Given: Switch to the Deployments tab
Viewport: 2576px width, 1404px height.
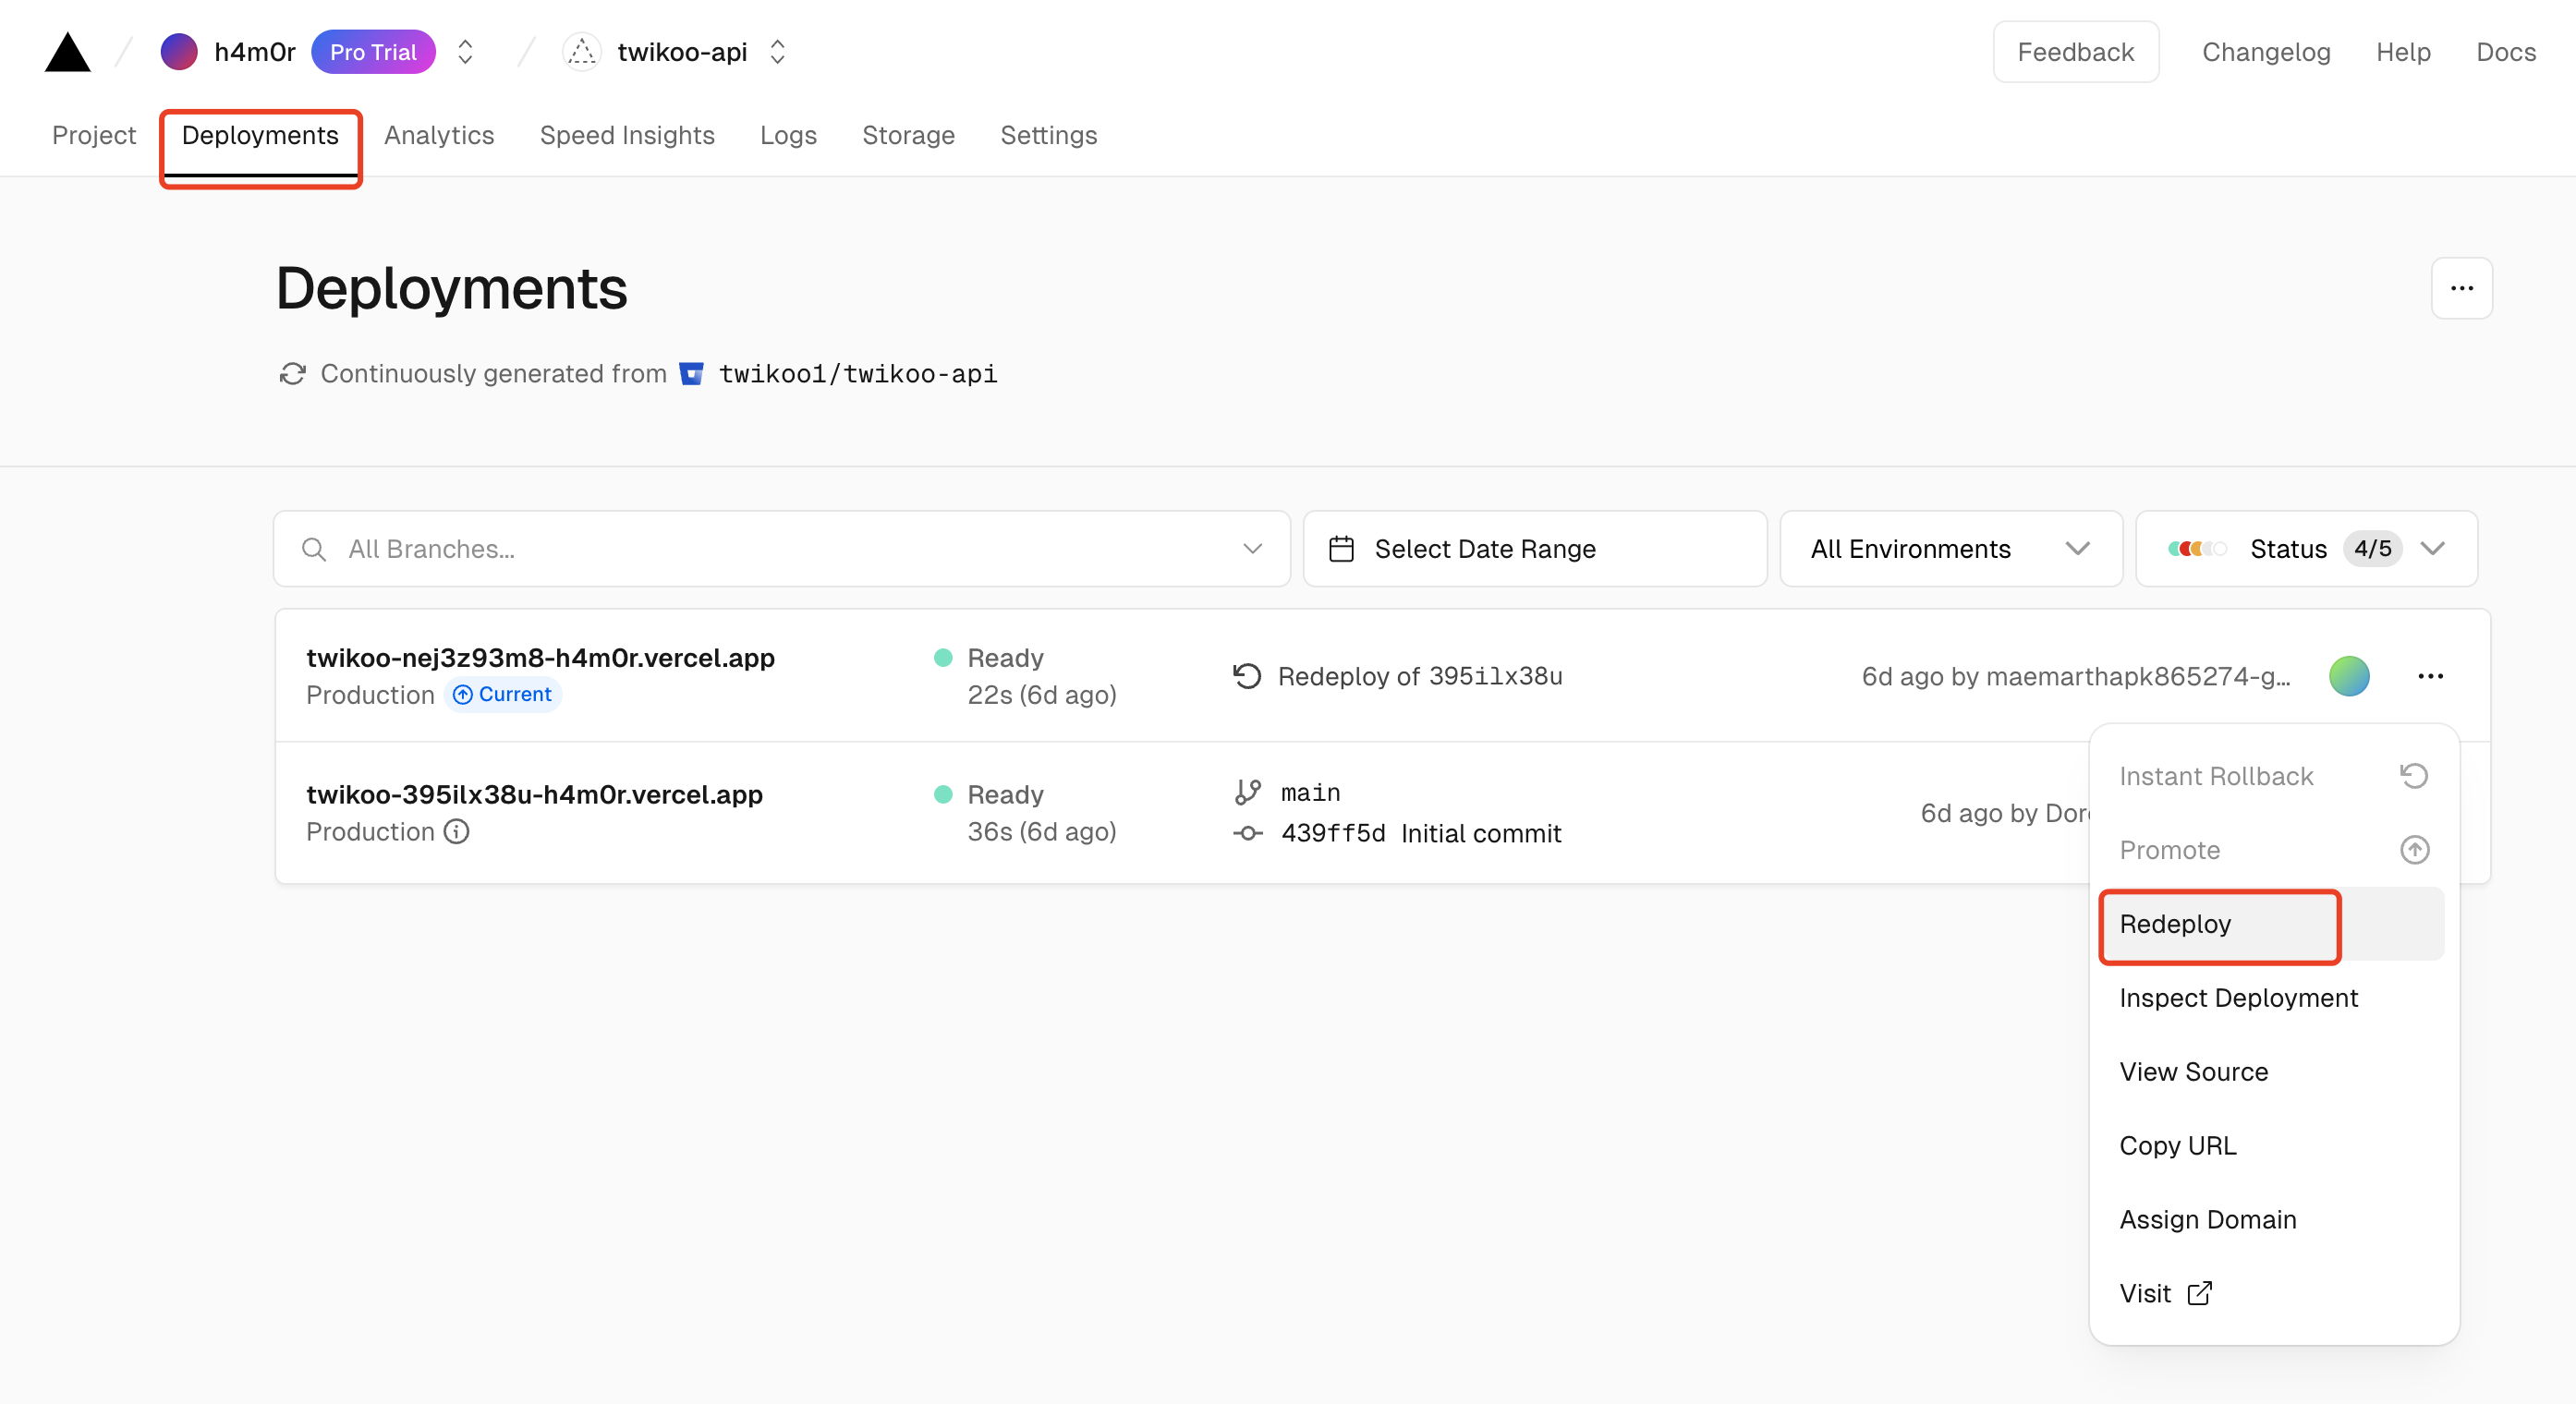Looking at the screenshot, I should click(x=260, y=135).
